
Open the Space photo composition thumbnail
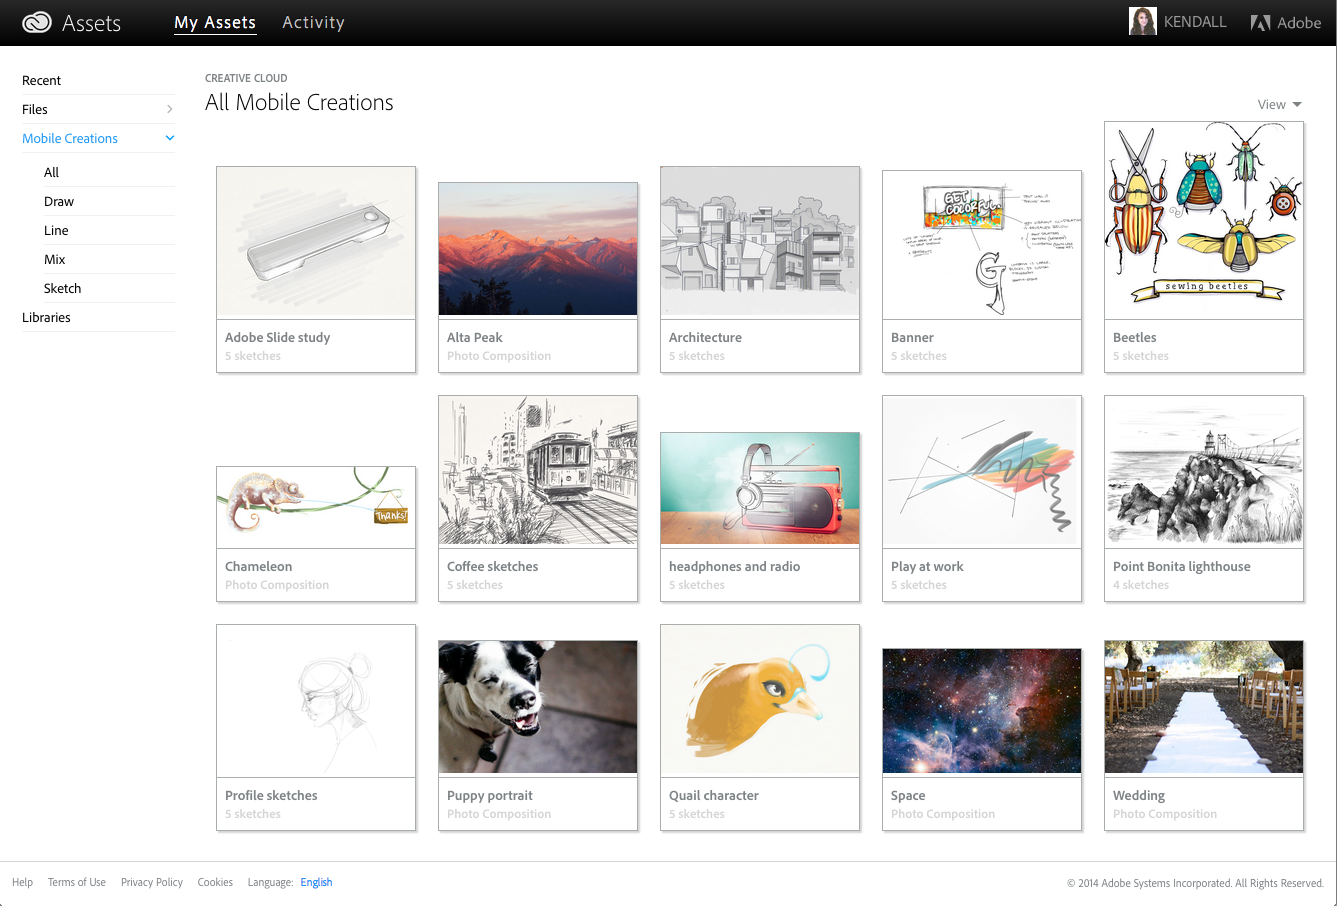[982, 710]
